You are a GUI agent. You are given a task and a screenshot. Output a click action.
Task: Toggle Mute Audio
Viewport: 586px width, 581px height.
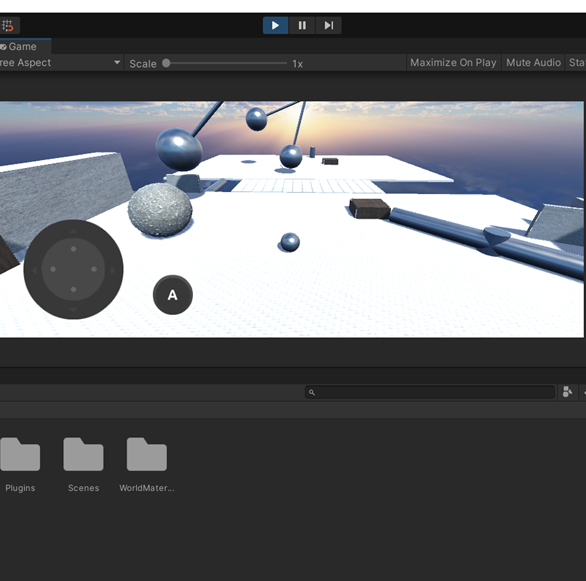533,63
